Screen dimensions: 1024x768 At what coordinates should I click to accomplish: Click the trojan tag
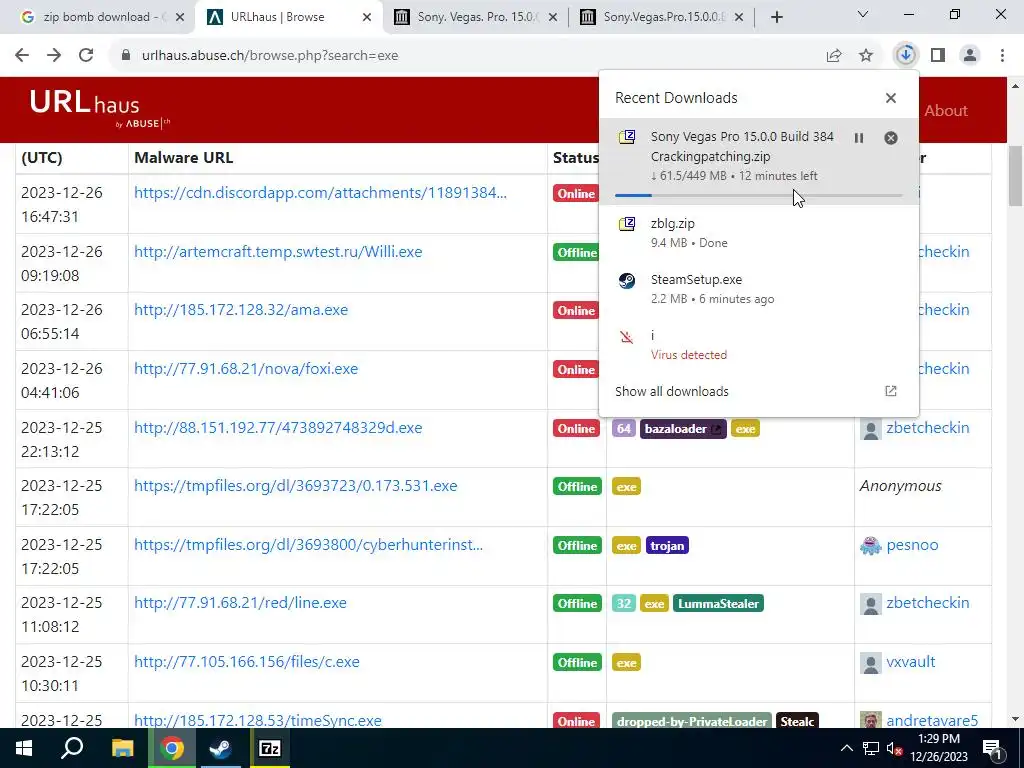[667, 545]
